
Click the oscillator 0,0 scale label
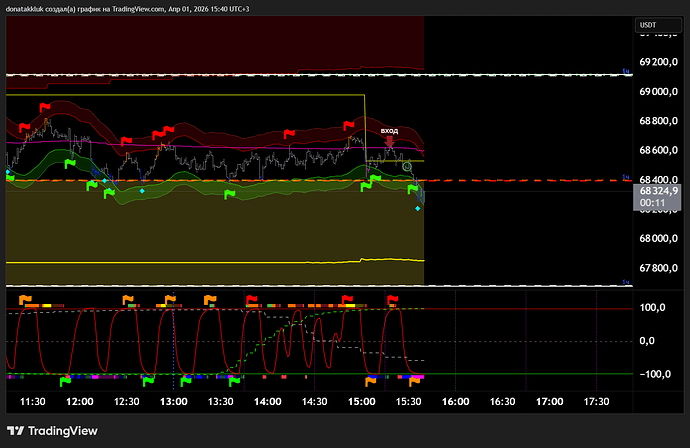pos(647,341)
